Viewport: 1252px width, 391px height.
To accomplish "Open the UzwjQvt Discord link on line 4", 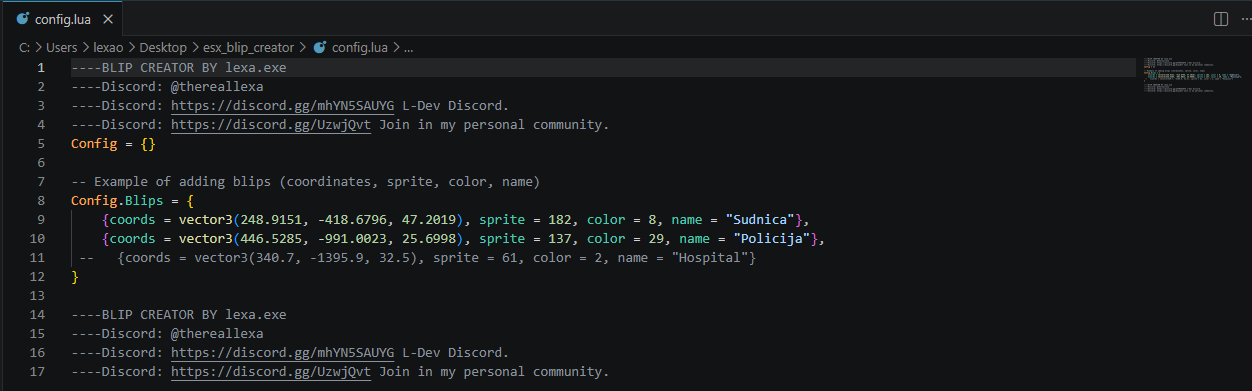I will pyautogui.click(x=270, y=125).
